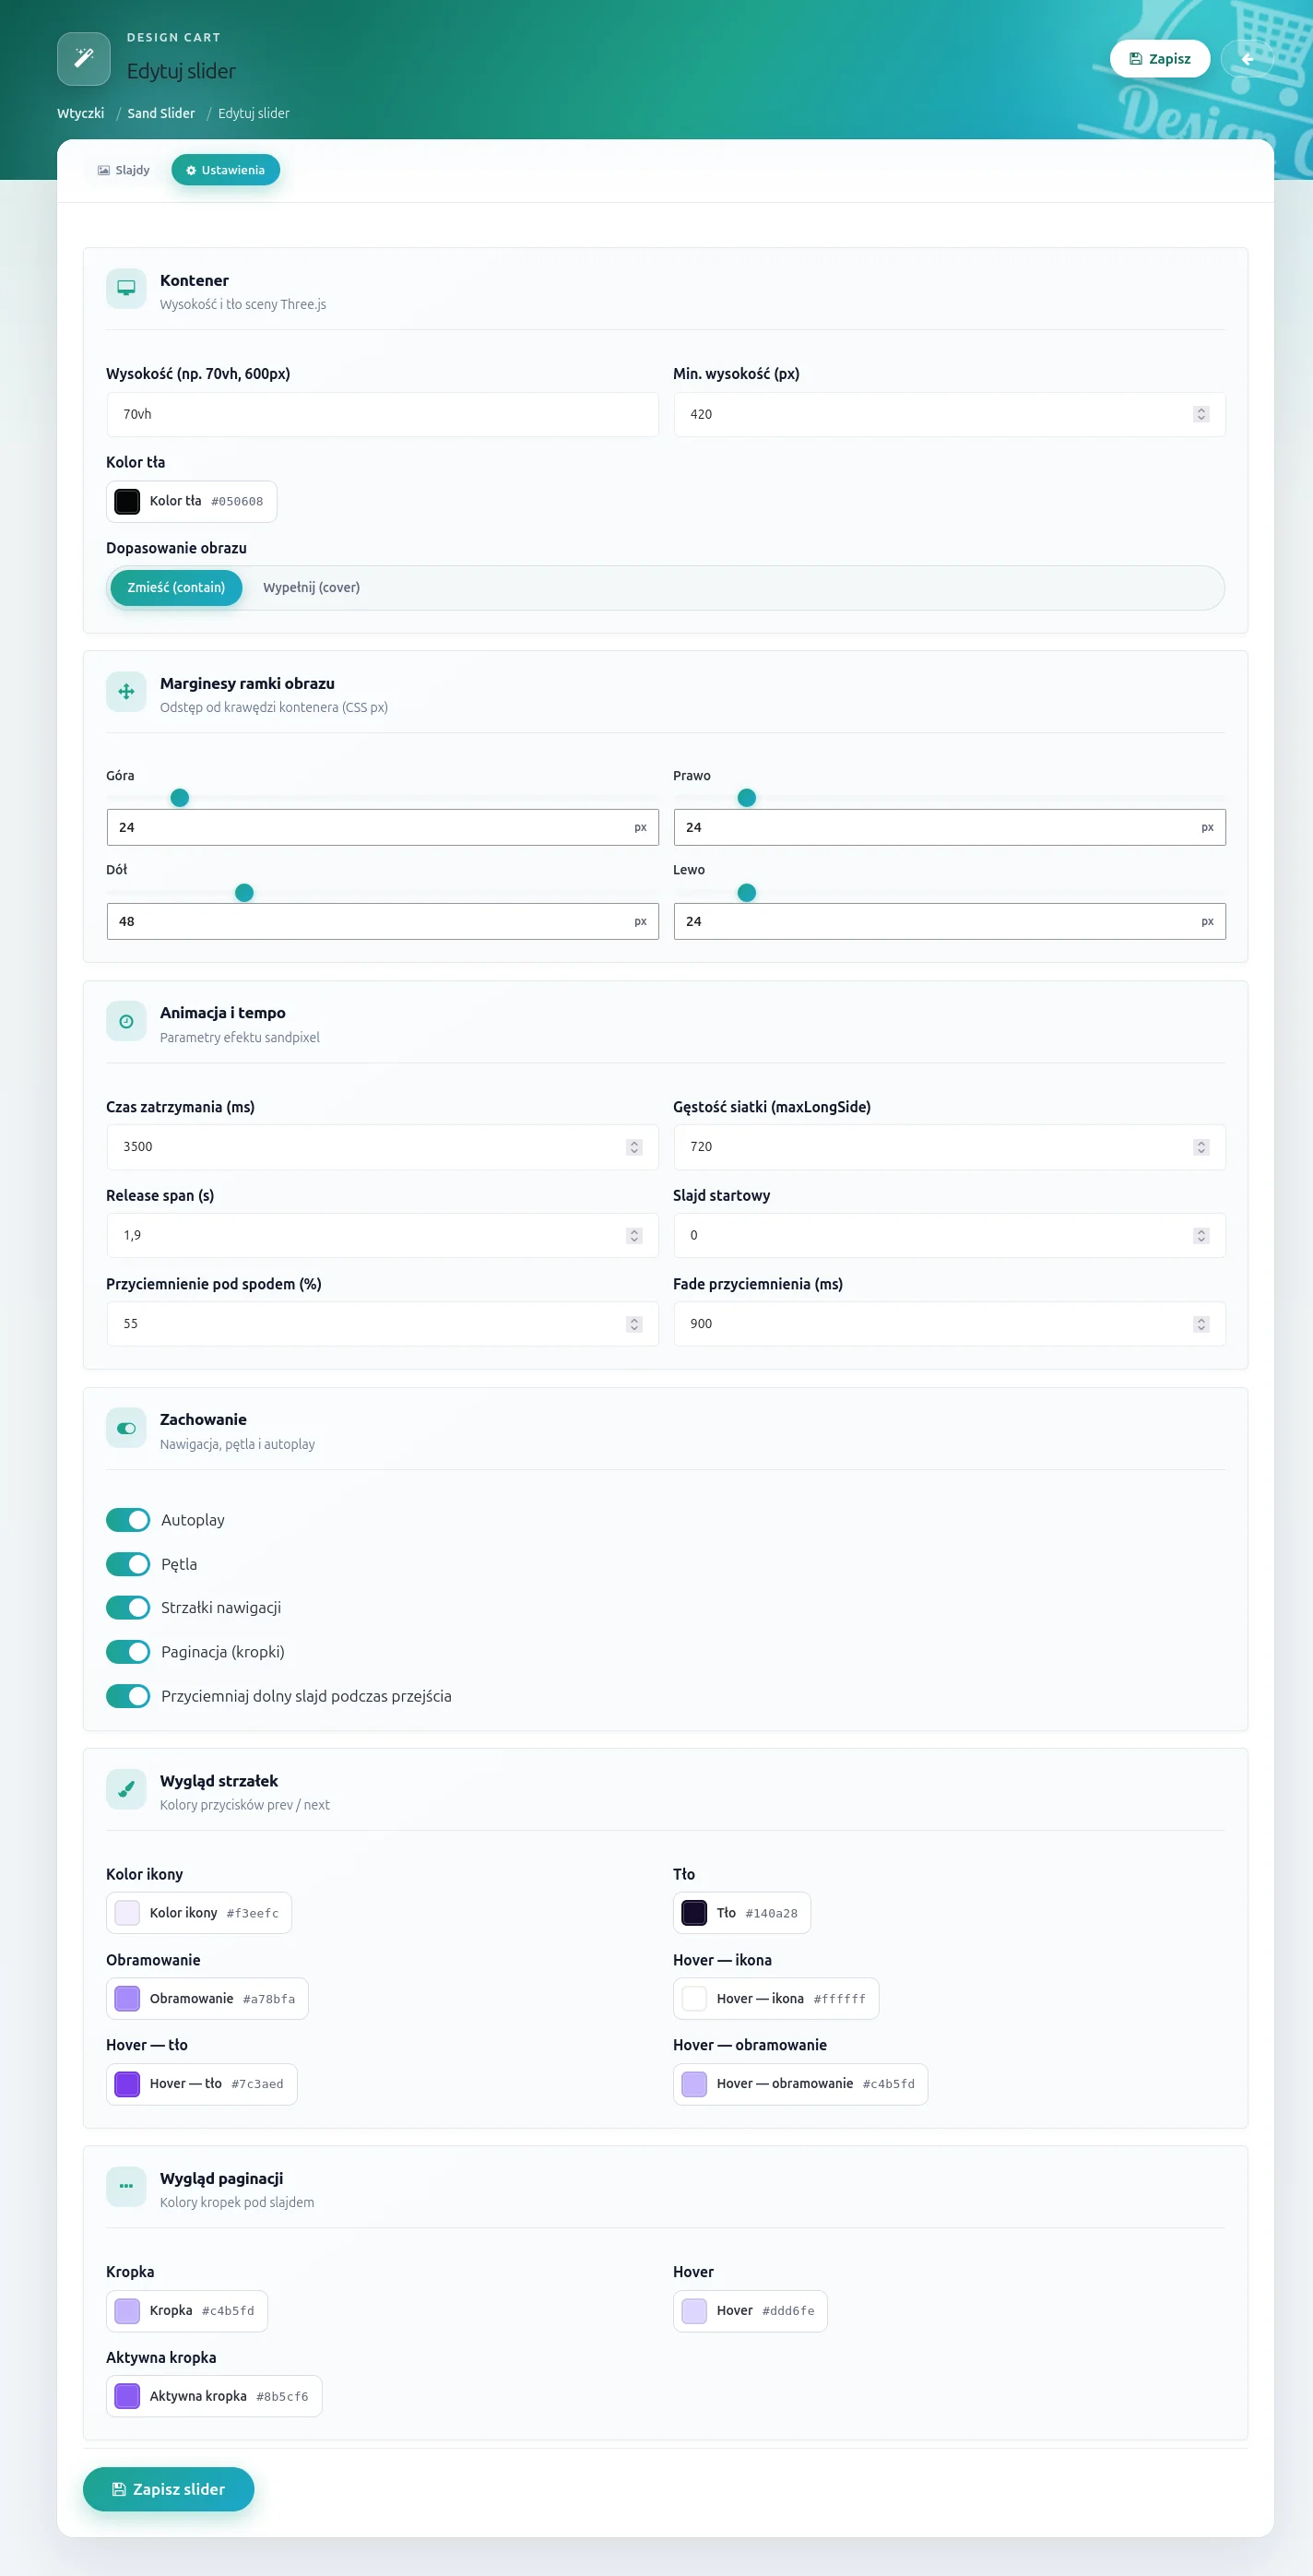The width and height of the screenshot is (1313, 2576).
Task: Click the Prawo margin slider handle
Action: pos(747,798)
